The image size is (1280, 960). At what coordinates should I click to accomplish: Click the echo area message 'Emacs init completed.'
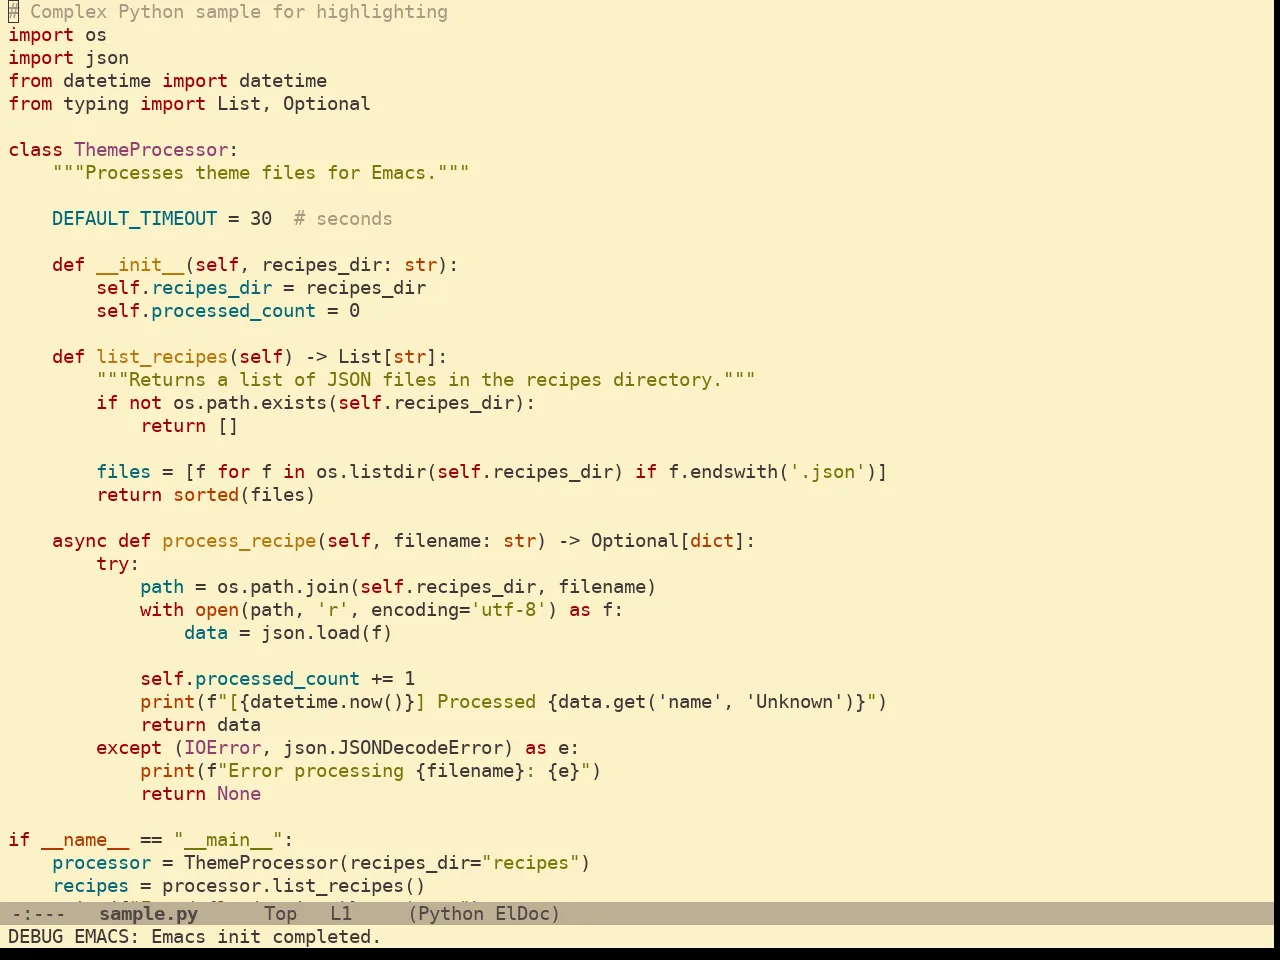click(x=266, y=937)
